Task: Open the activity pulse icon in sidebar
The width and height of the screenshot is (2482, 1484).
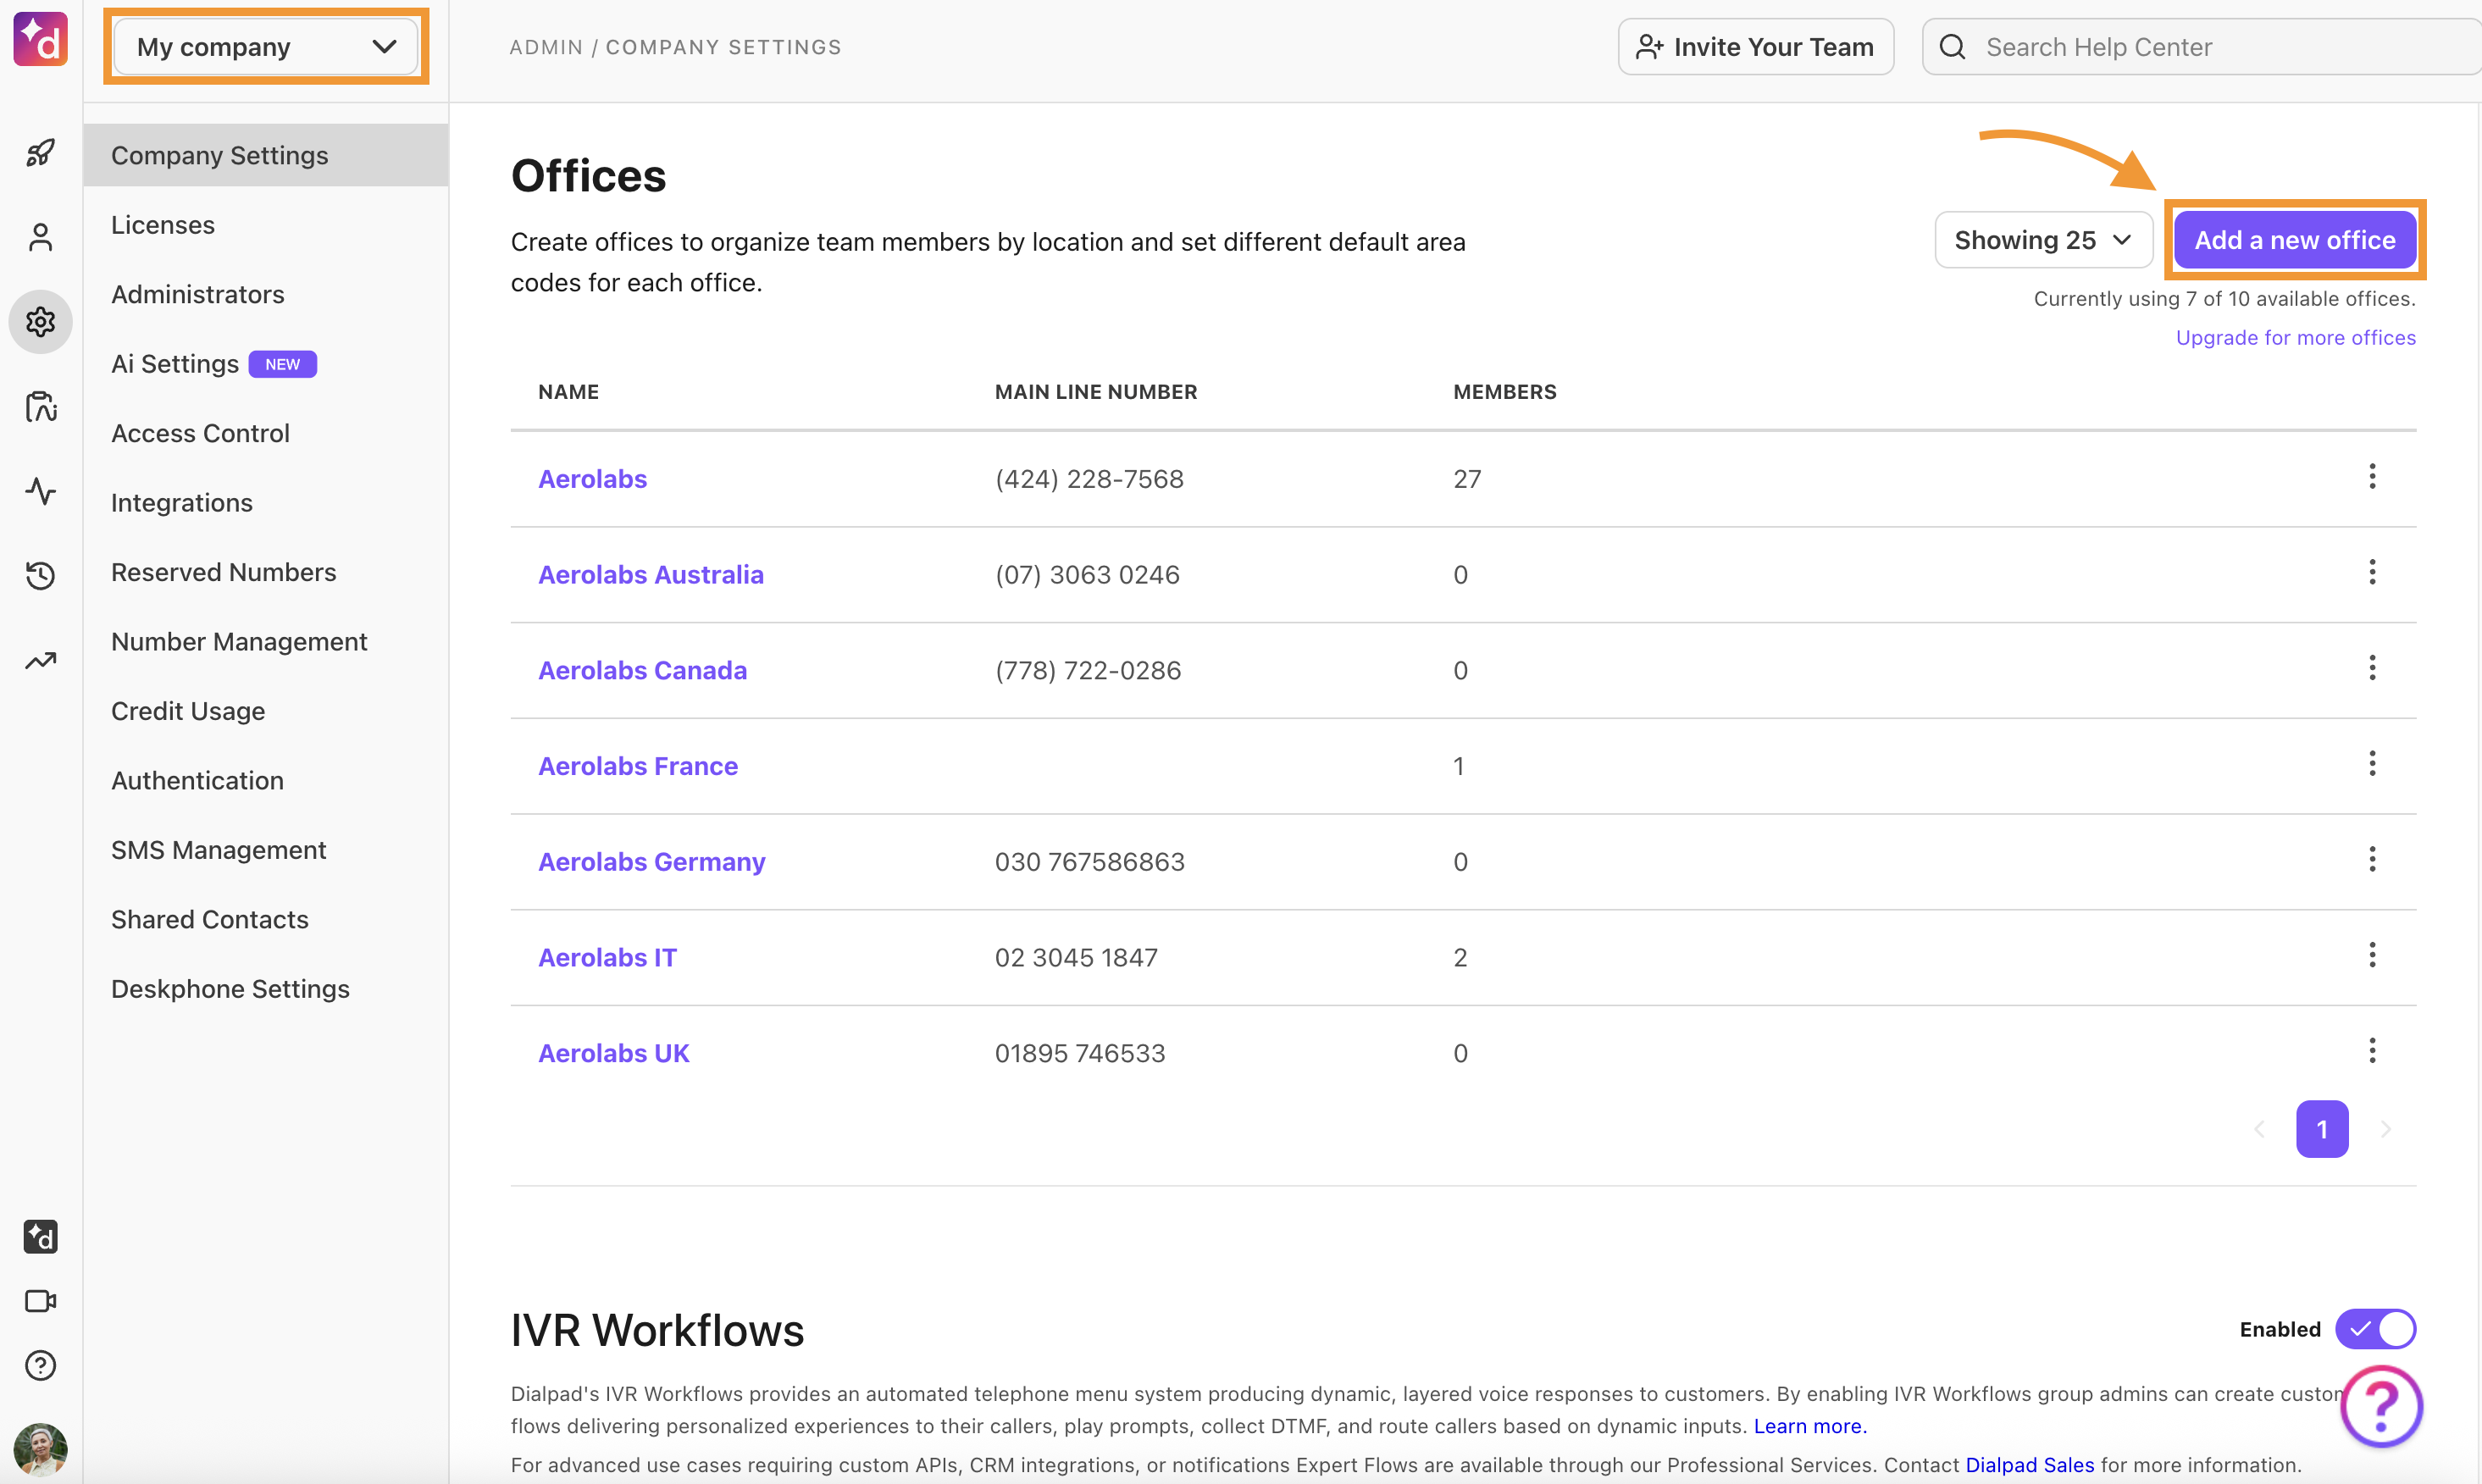Action: click(x=40, y=491)
